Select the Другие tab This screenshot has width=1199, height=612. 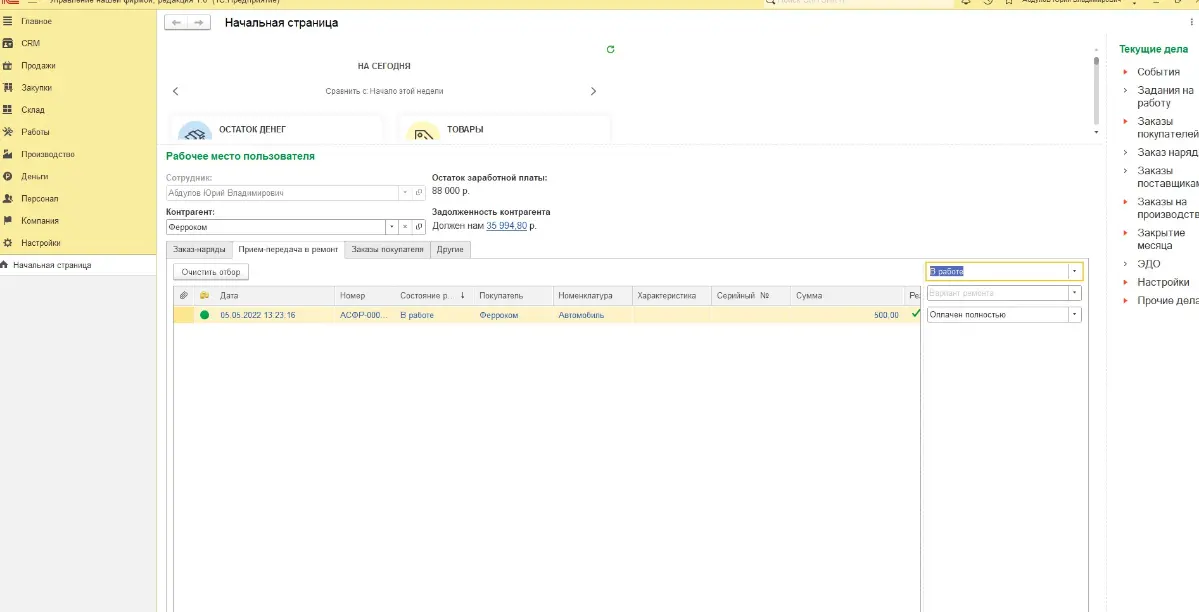[x=450, y=249]
